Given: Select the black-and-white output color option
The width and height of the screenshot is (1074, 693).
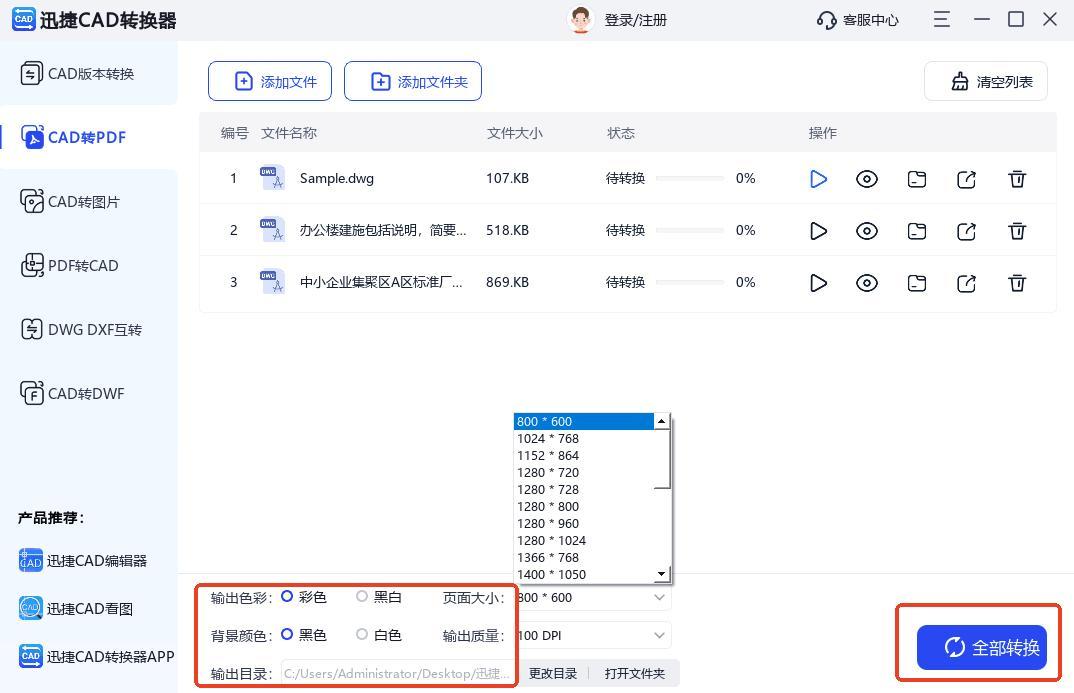Looking at the screenshot, I should coord(363,596).
